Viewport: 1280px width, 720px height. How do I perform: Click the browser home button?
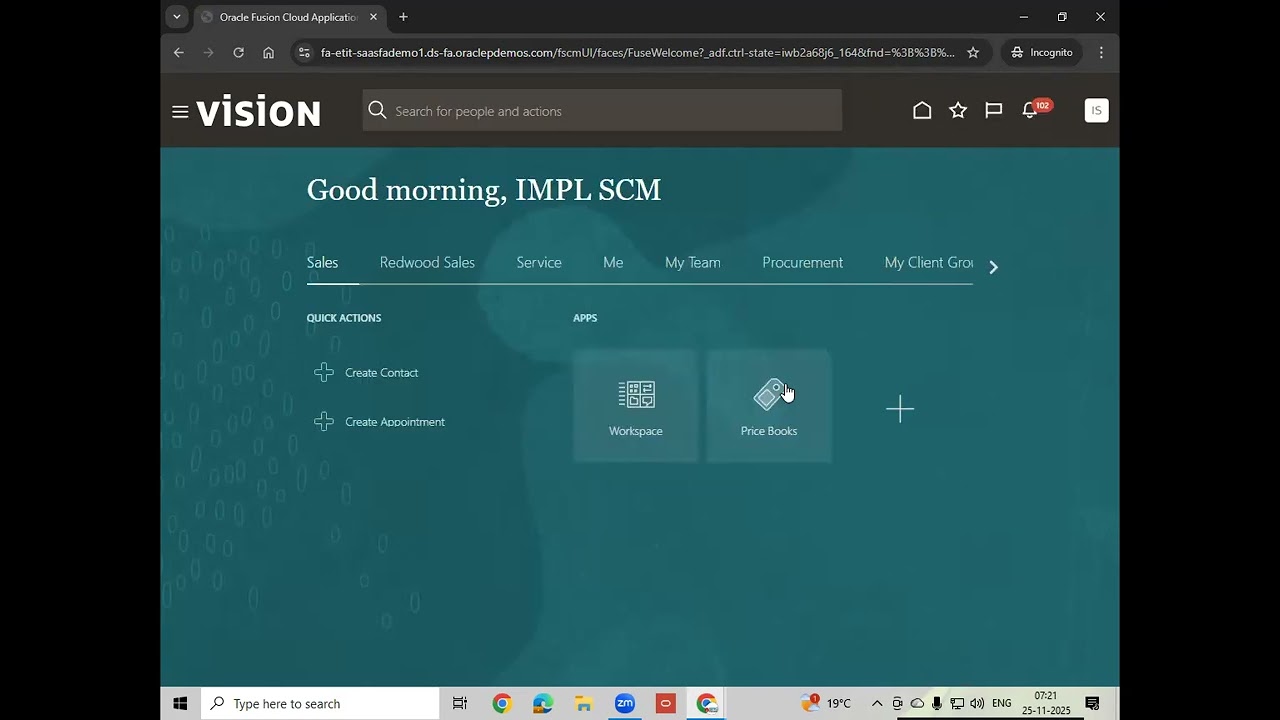coord(269,53)
